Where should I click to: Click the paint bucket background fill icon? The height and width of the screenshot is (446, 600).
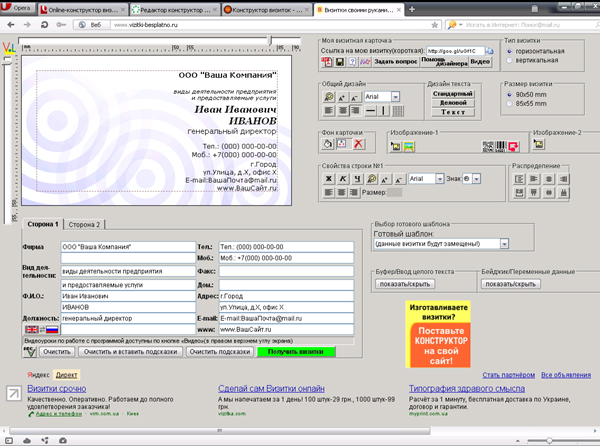point(327,145)
